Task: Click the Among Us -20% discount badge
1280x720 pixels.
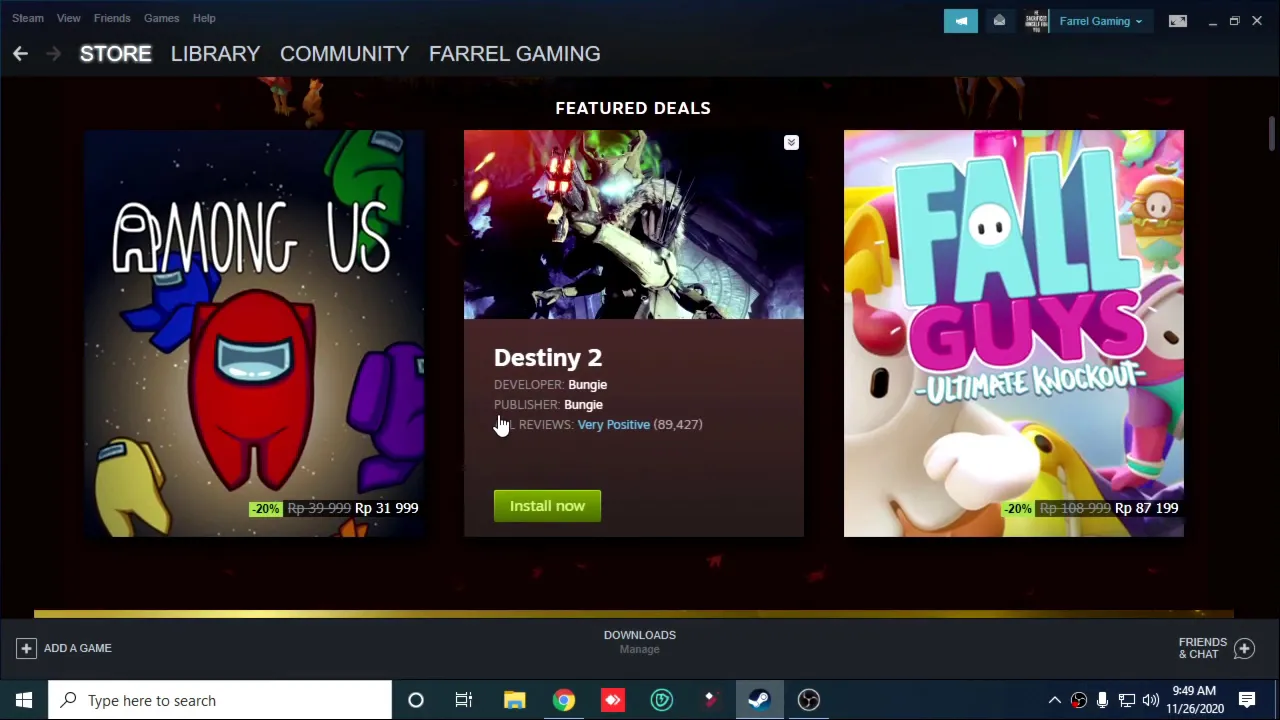Action: [x=265, y=508]
